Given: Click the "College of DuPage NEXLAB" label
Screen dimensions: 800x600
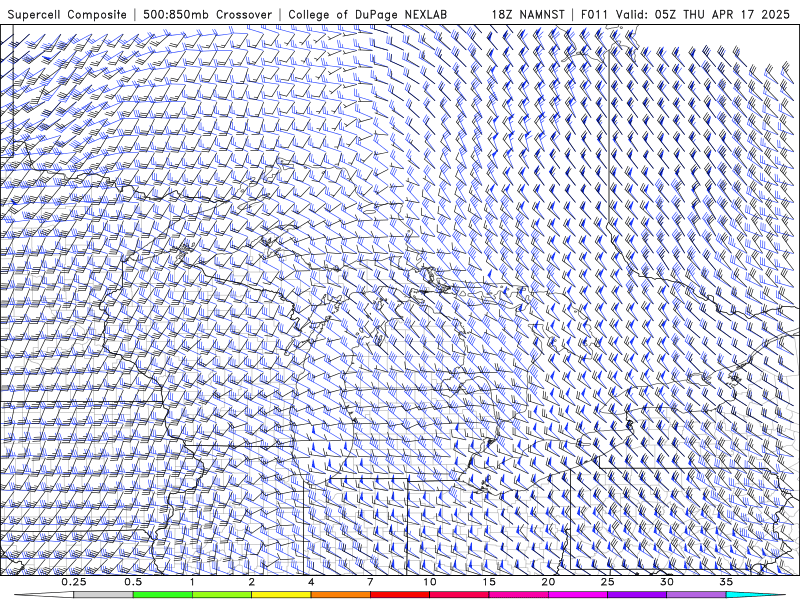Looking at the screenshot, I should click(367, 14).
